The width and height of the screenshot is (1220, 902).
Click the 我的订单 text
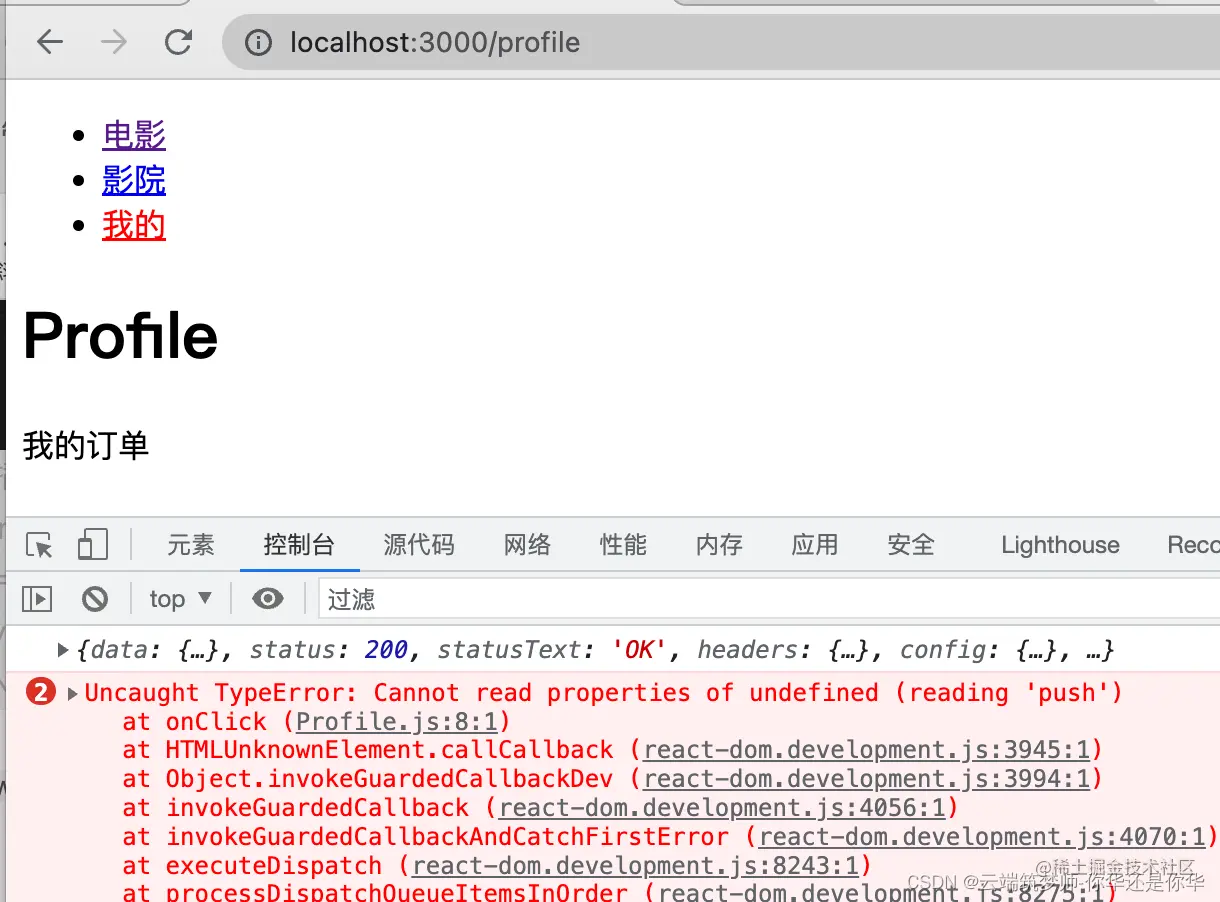86,445
